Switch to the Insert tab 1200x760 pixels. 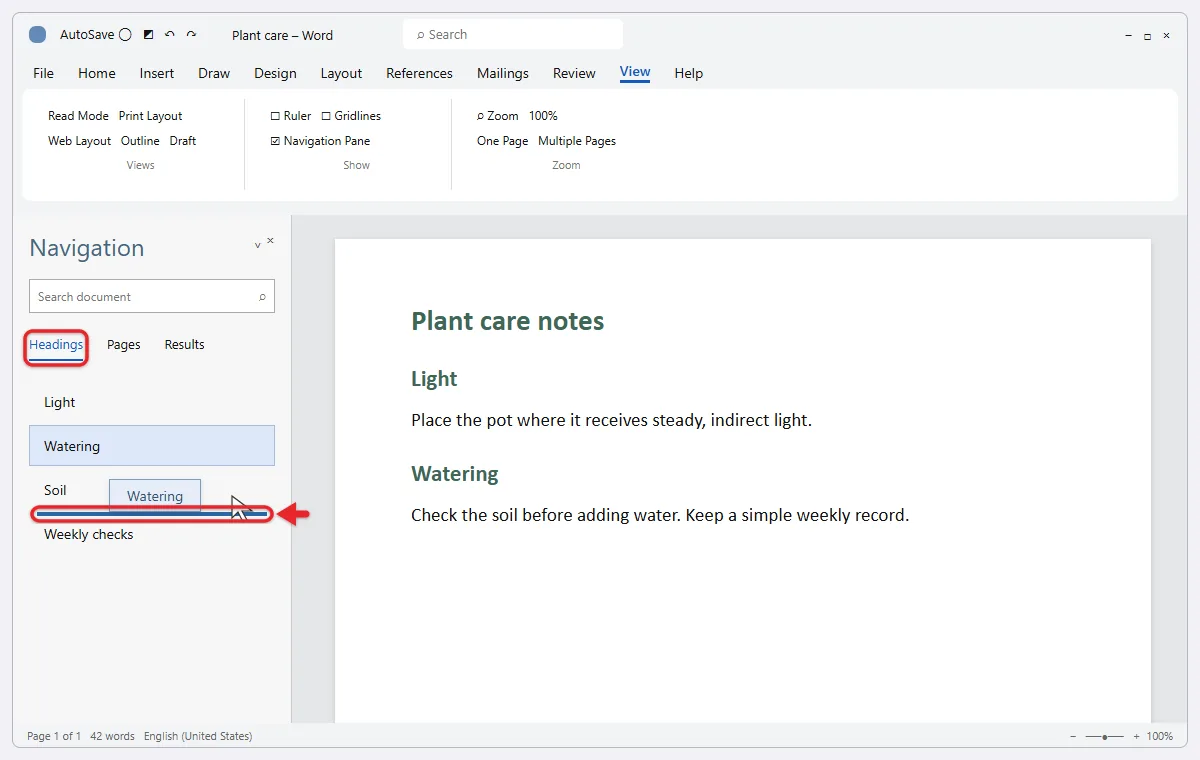tap(157, 73)
